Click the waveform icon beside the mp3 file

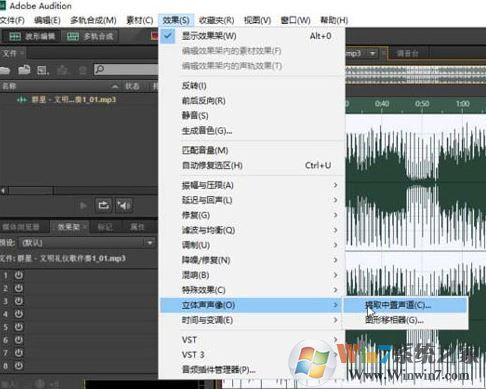point(22,100)
